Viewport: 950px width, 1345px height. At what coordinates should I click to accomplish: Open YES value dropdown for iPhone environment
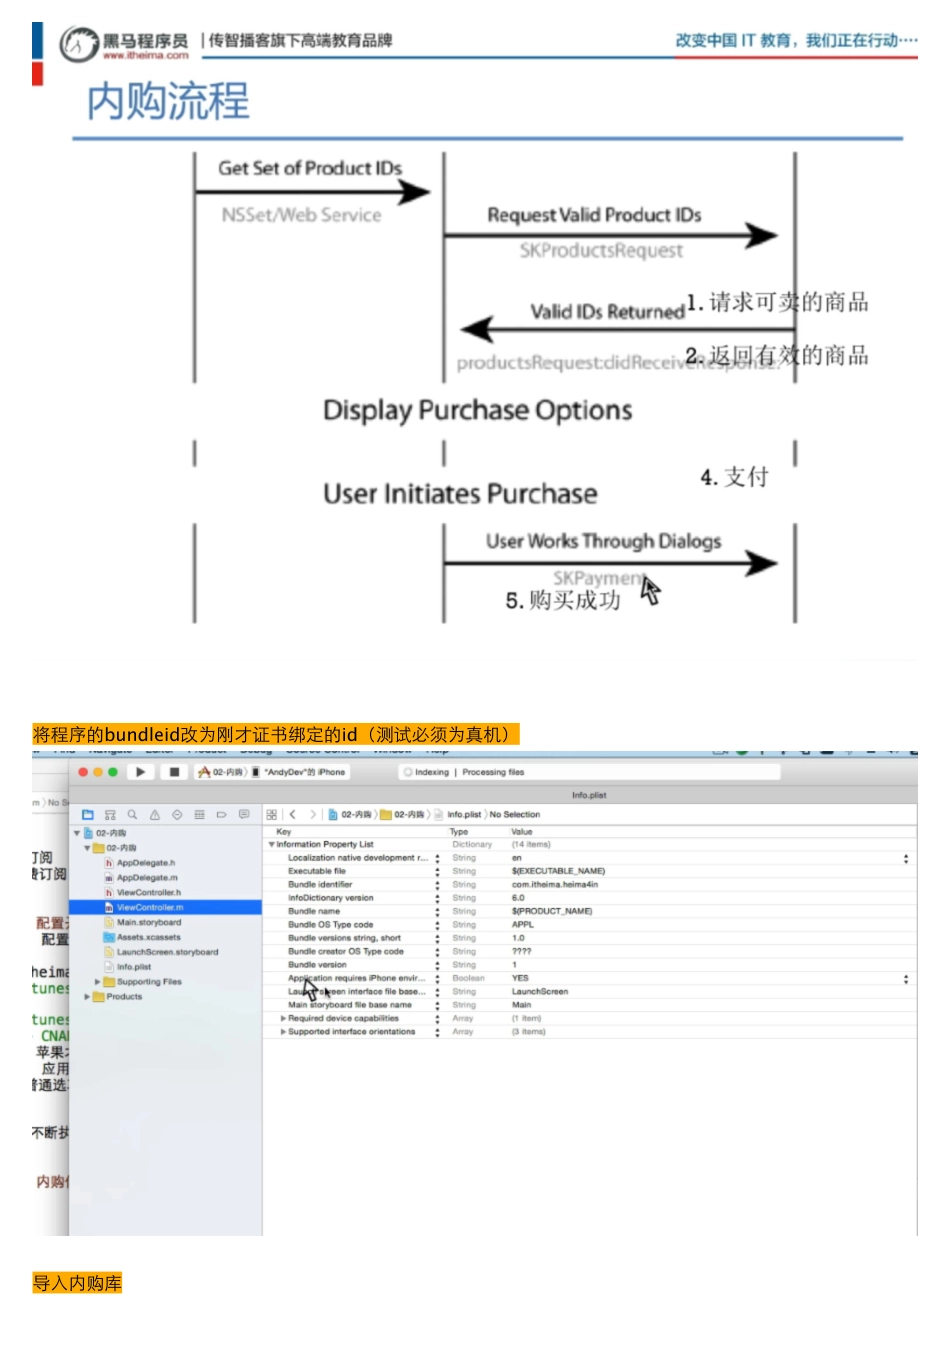pos(906,979)
